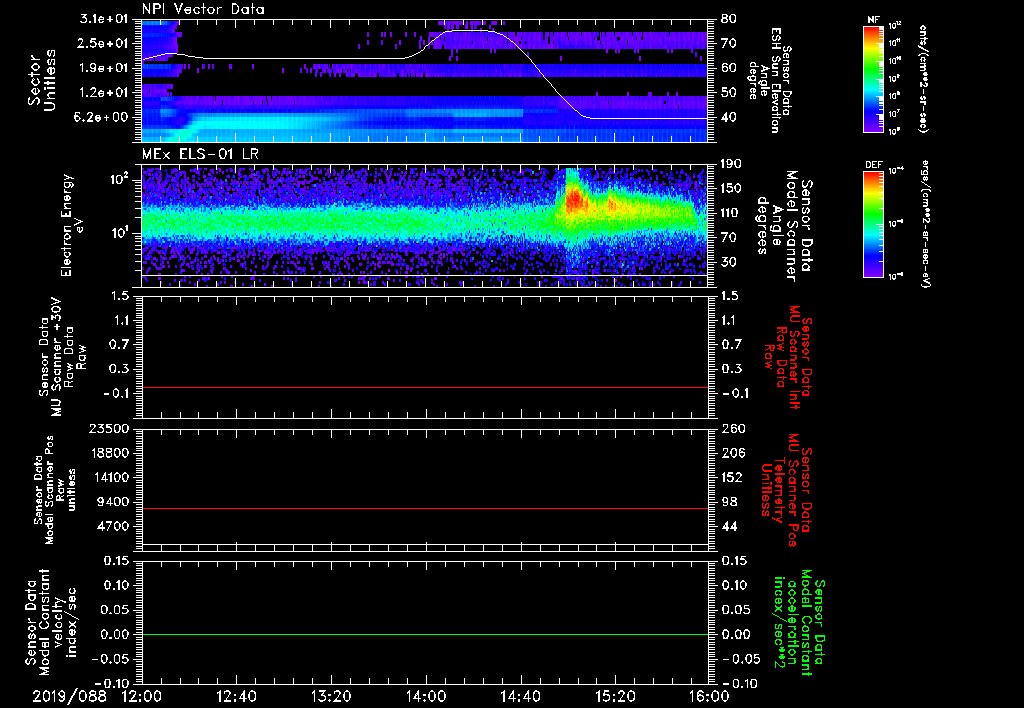Click the "12:00" time tick label

(x=142, y=697)
